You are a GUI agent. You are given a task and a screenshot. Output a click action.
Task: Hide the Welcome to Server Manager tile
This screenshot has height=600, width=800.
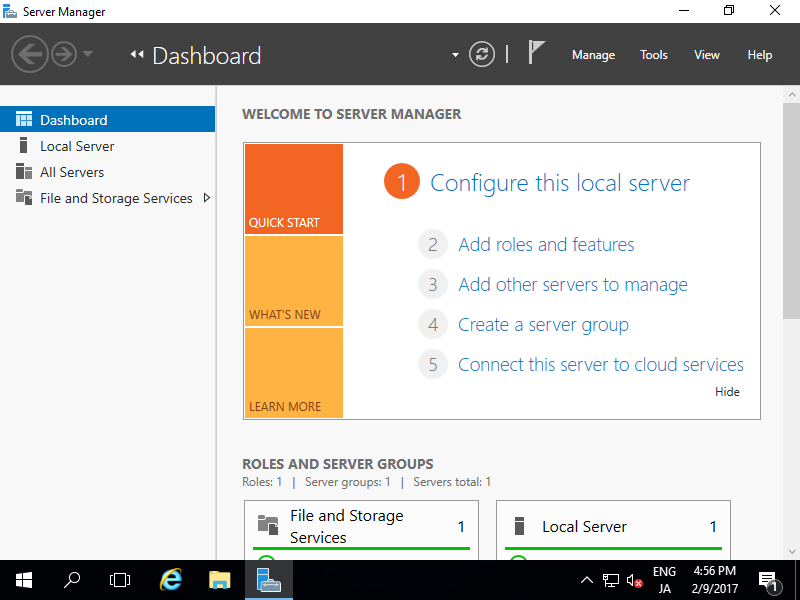pos(727,391)
